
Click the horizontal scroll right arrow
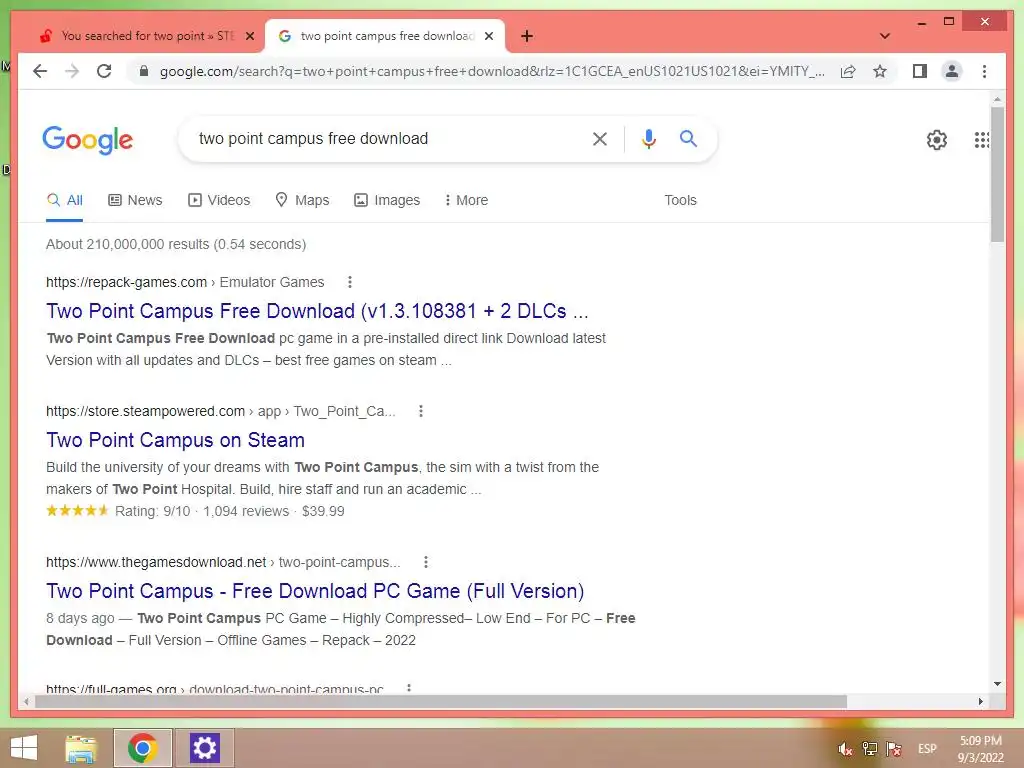[980, 701]
